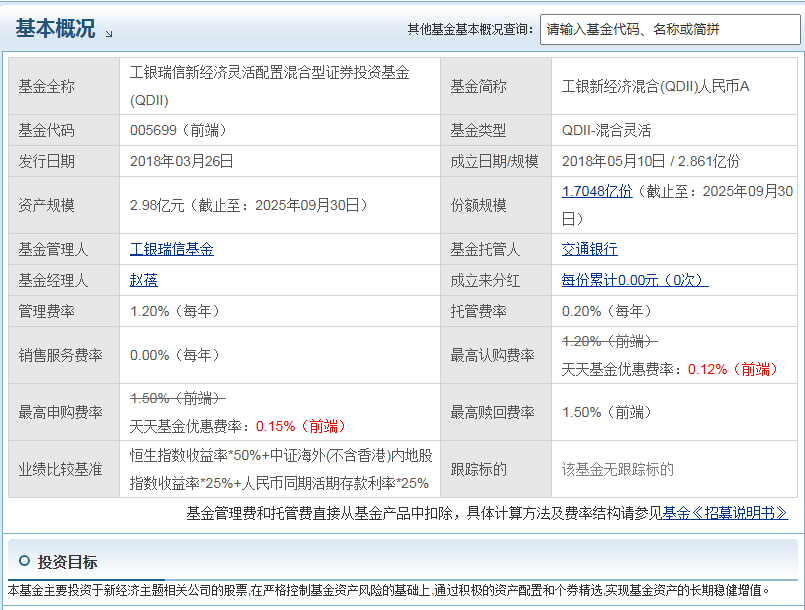The image size is (805, 610).
Task: Click the 最高申购费率 label cell
Action: 64,412
